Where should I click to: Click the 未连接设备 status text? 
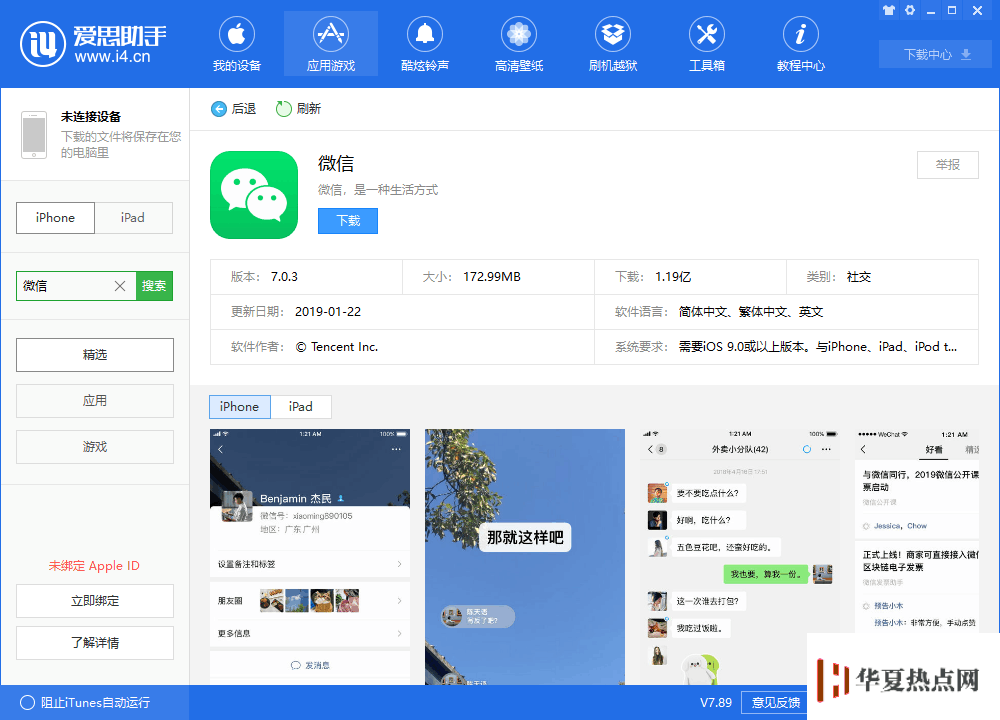(x=91, y=117)
